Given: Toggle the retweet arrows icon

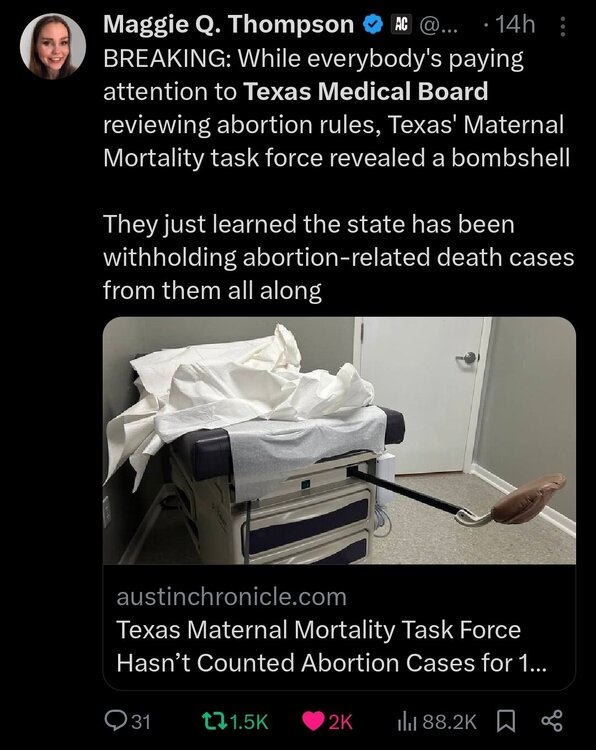Looking at the screenshot, I should point(214,721).
